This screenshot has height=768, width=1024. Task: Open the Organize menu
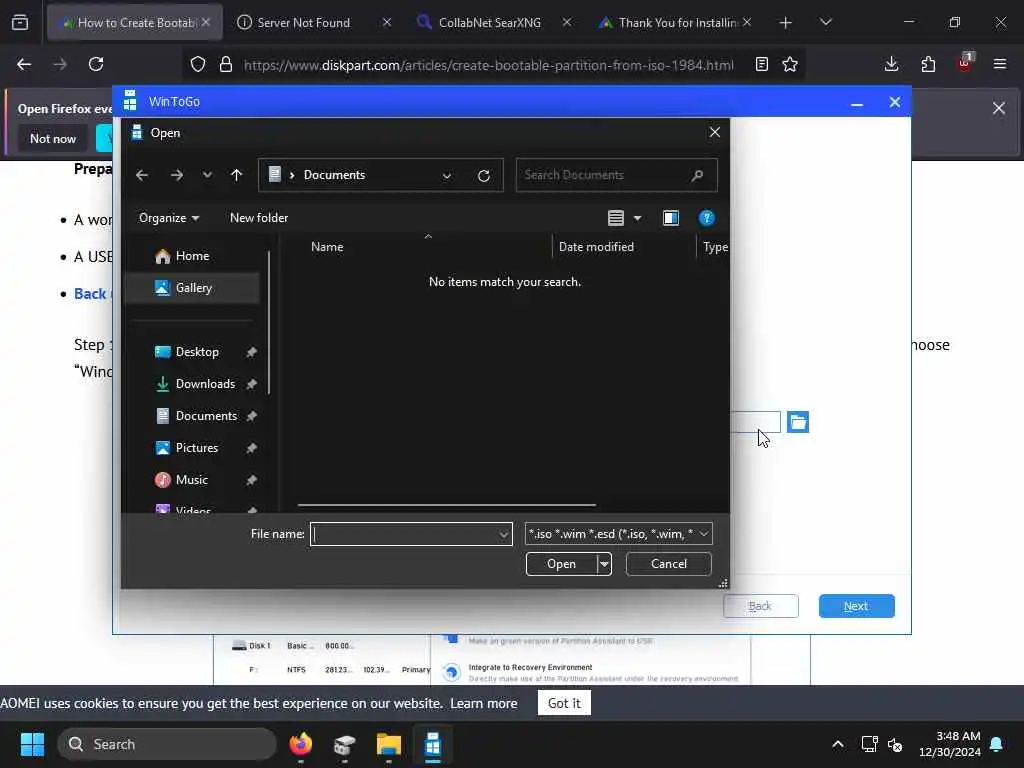pos(168,218)
